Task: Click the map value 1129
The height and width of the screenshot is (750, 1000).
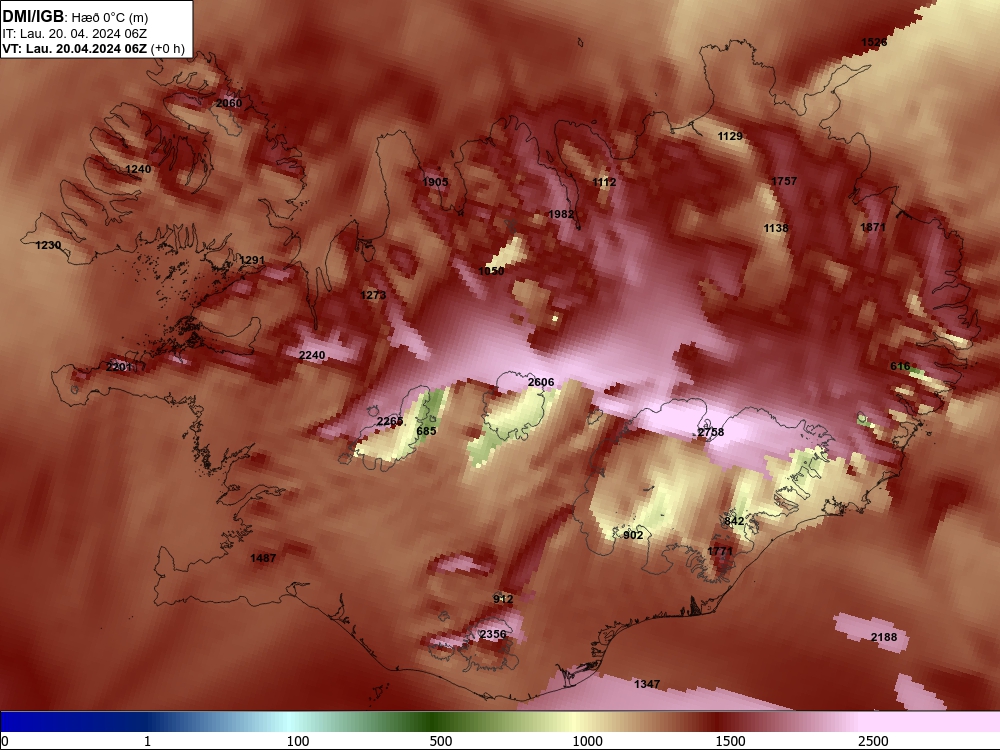Action: point(730,136)
